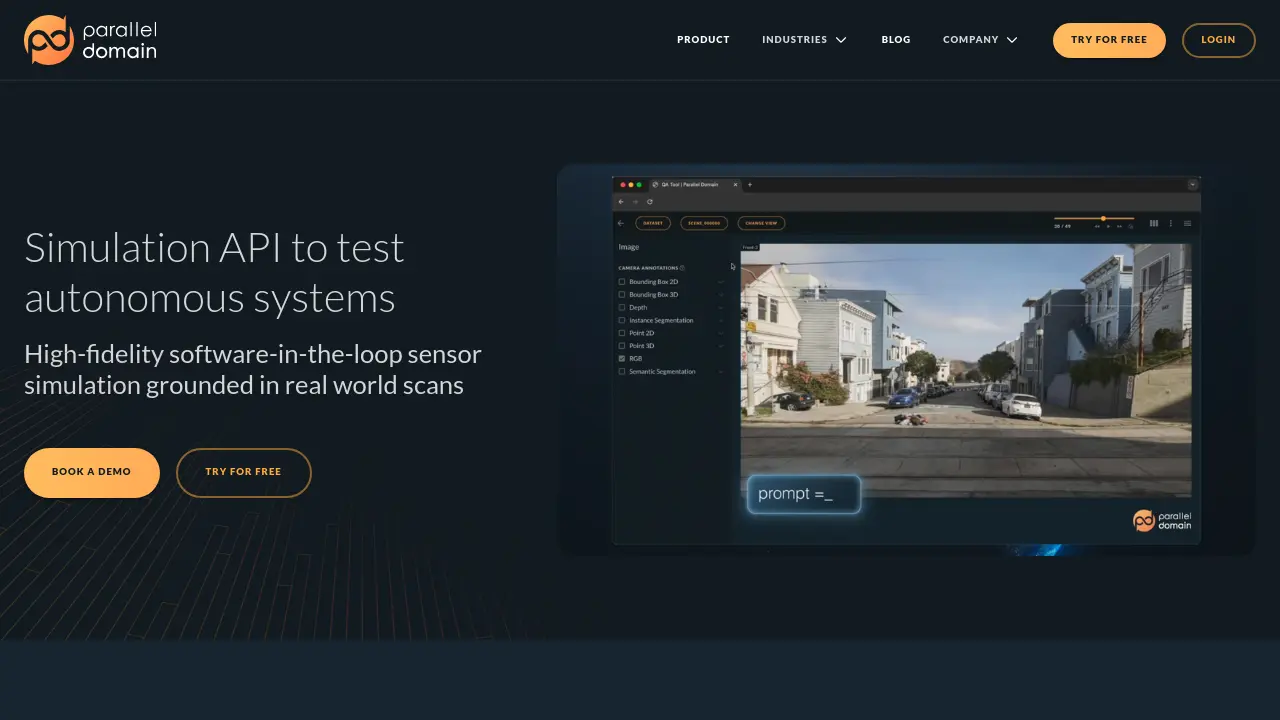Viewport: 1280px width, 720px height.
Task: Click the tab overflow chevron in the demo browser
Action: point(1192,185)
